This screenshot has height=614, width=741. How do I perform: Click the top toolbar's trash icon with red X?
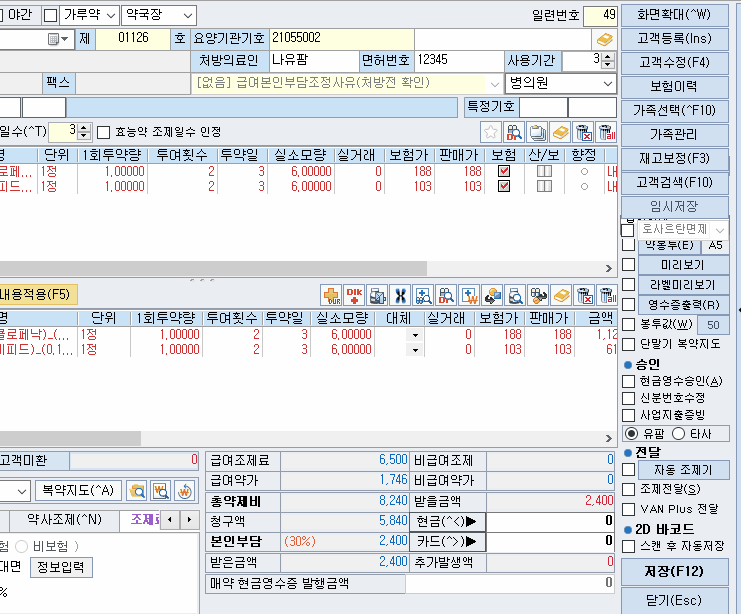(584, 132)
